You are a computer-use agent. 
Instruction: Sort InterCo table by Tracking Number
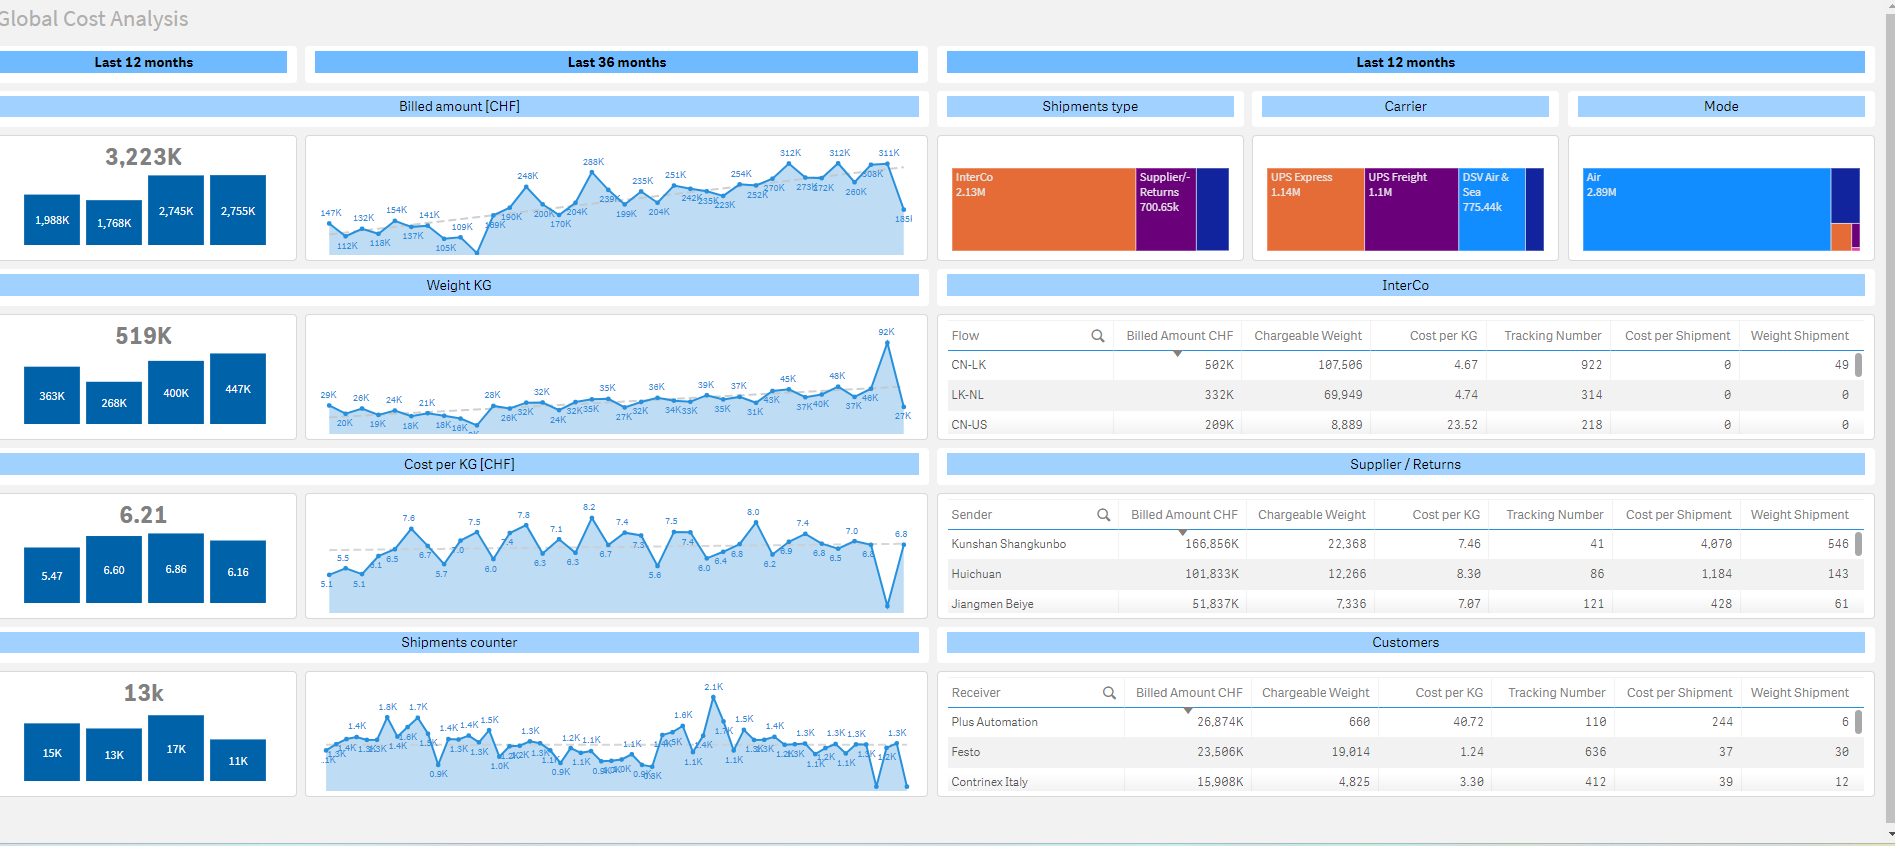[x=1552, y=336]
